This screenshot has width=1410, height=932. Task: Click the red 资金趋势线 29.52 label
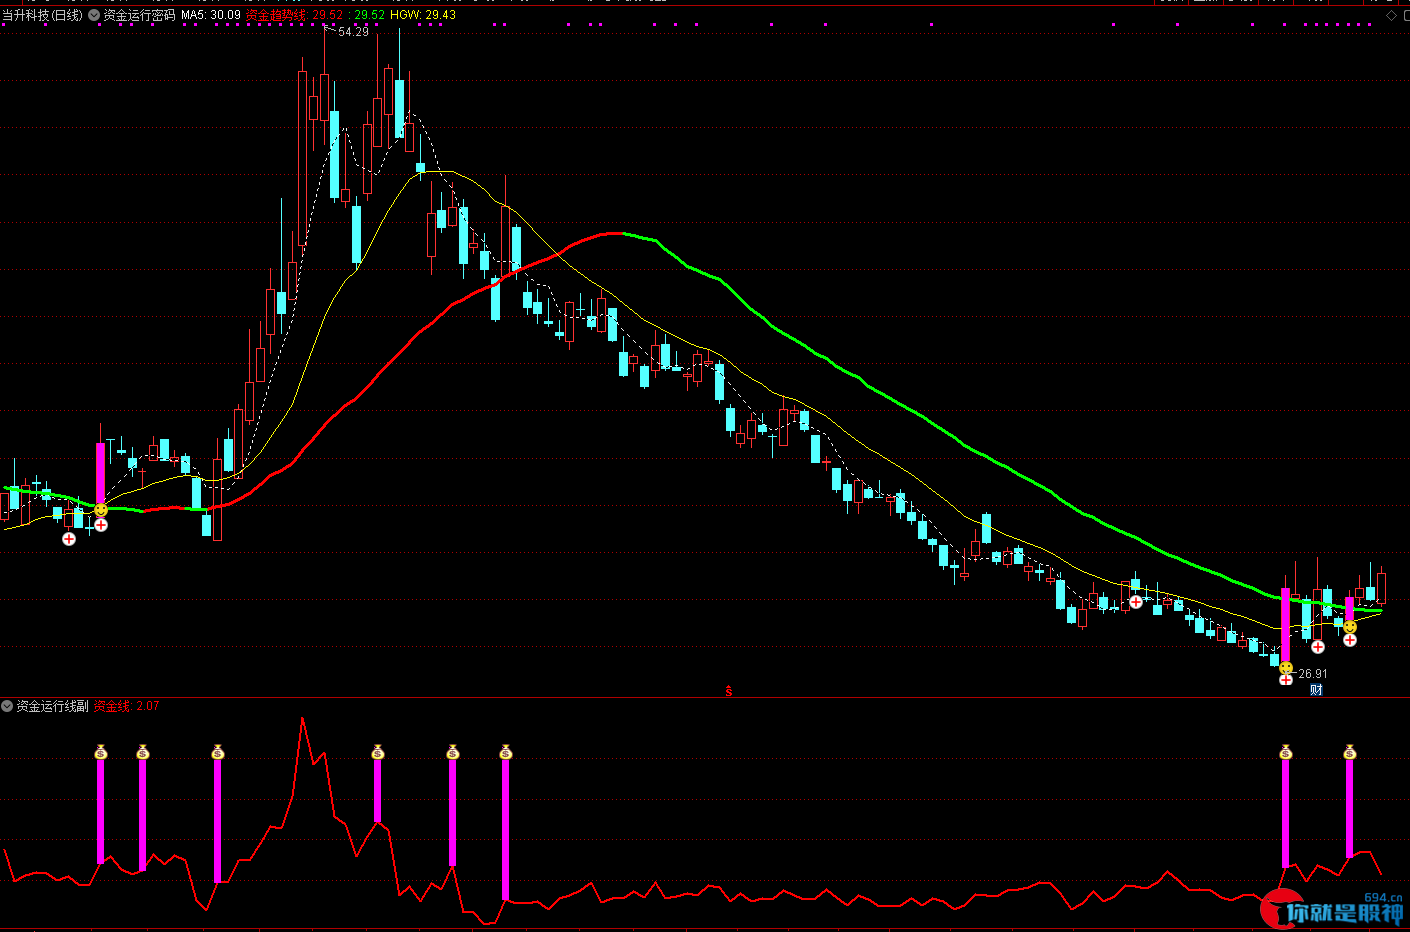(x=294, y=15)
